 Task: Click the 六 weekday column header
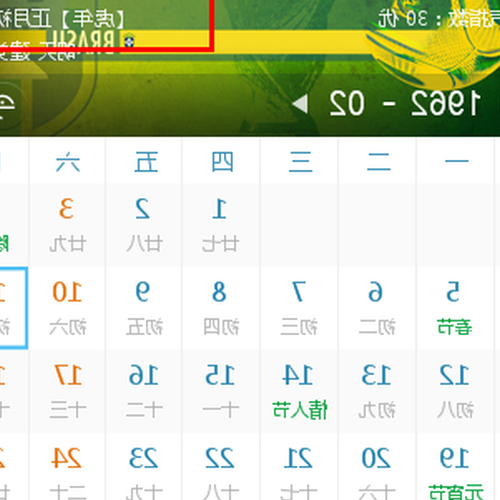point(68,161)
